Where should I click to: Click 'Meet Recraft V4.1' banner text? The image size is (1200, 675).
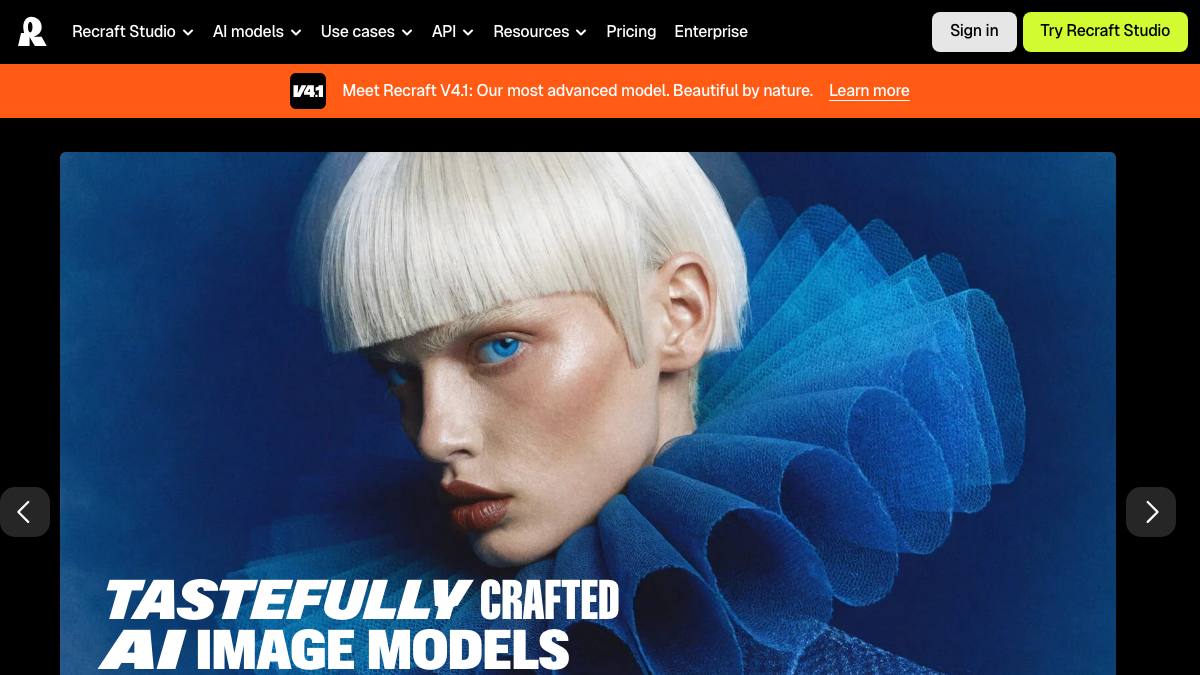(577, 91)
